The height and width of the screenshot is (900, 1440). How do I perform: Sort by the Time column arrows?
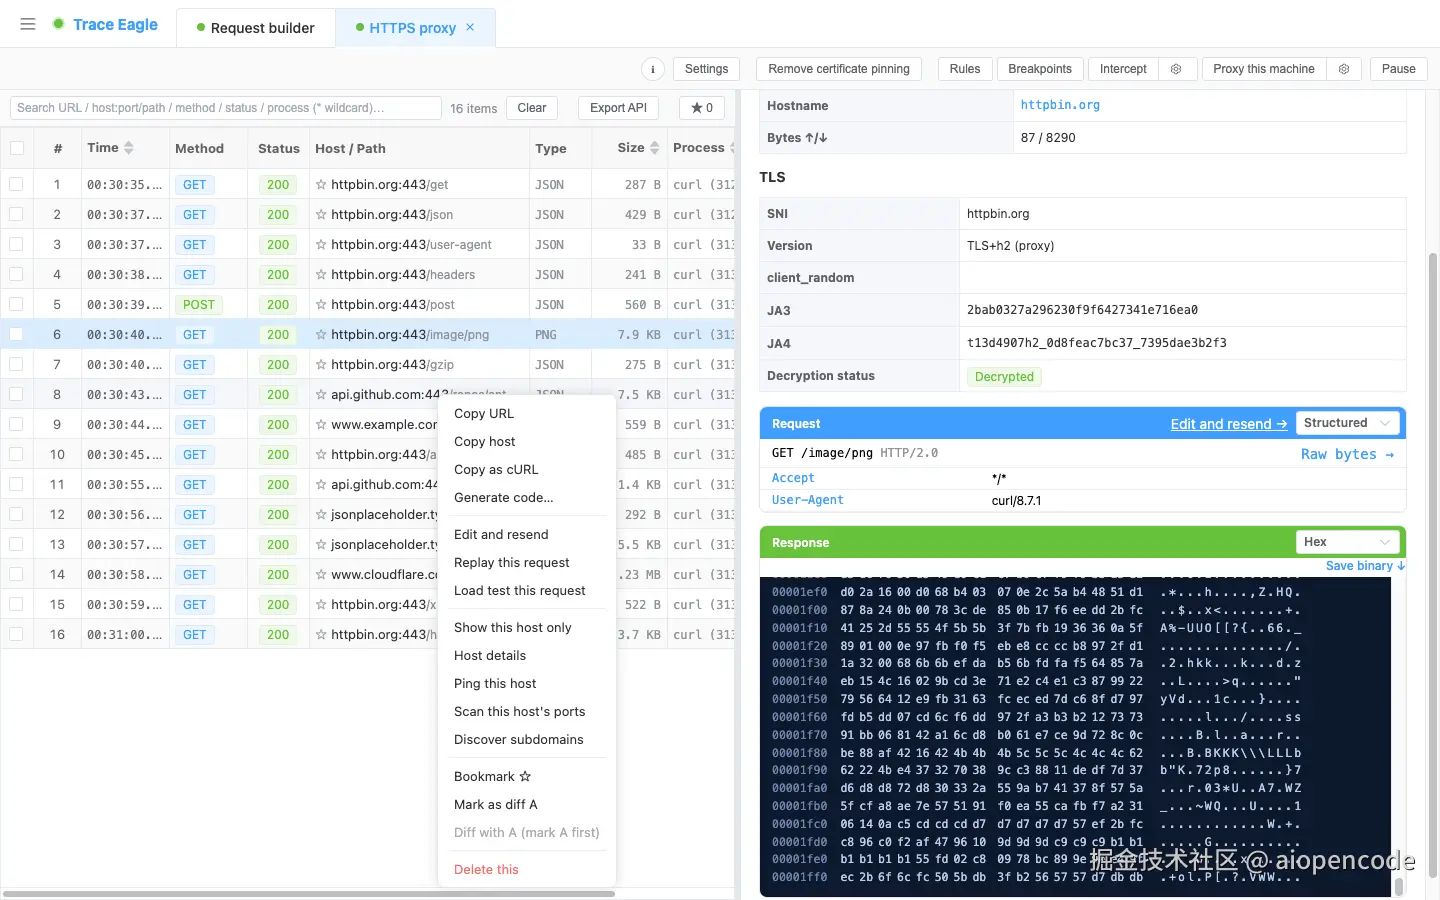click(129, 148)
